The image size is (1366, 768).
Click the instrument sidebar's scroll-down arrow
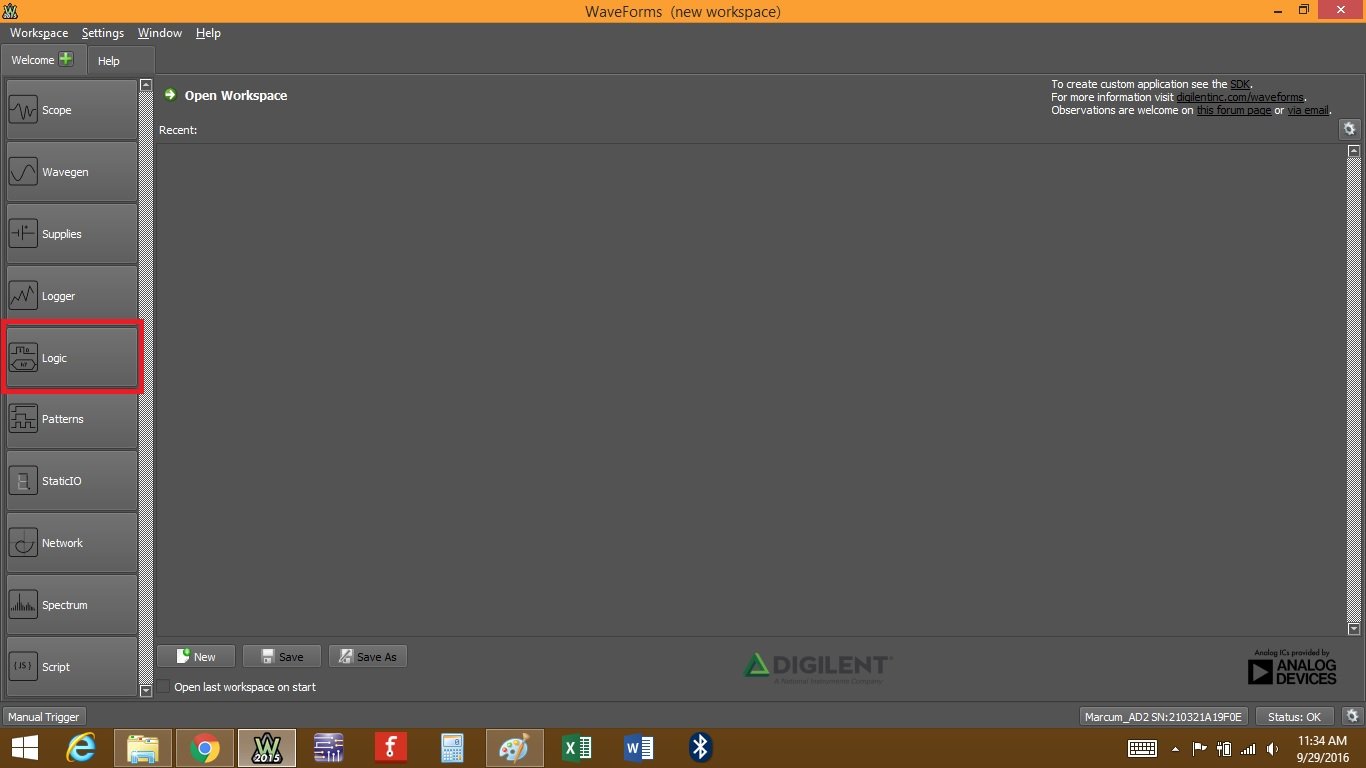(146, 690)
